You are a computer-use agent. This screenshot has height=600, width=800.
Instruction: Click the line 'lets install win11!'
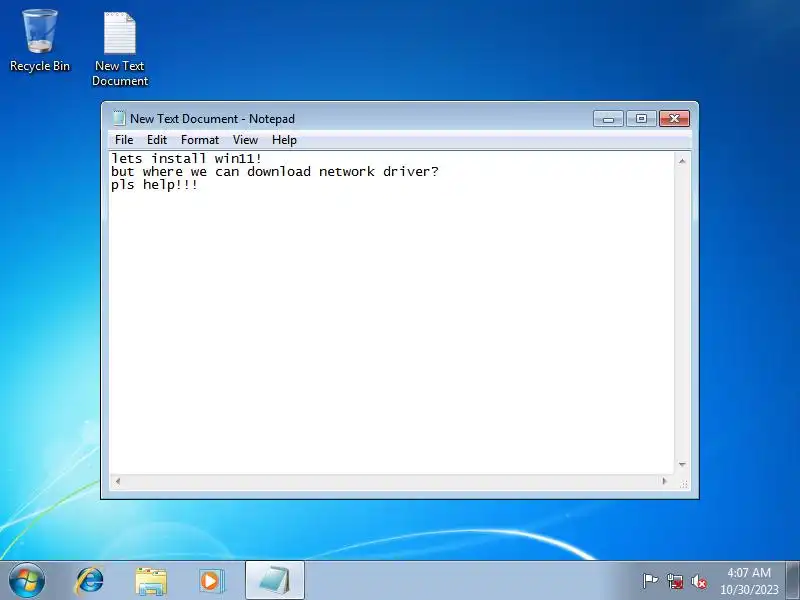click(186, 158)
